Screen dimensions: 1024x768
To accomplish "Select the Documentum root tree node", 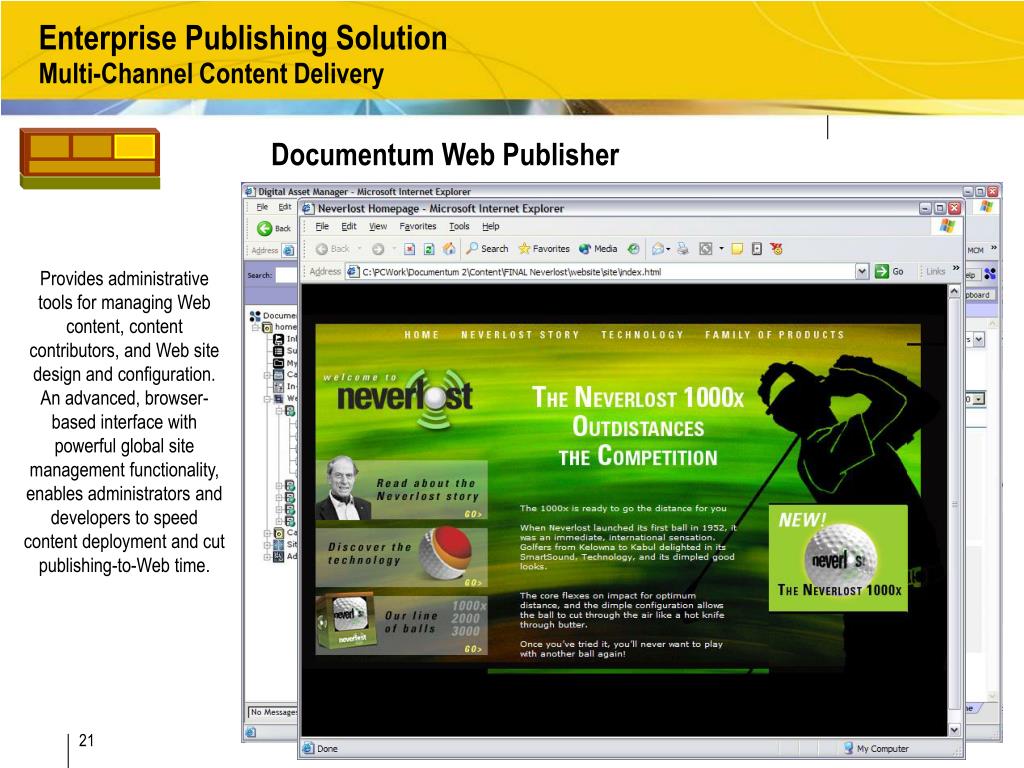I will click(x=273, y=315).
